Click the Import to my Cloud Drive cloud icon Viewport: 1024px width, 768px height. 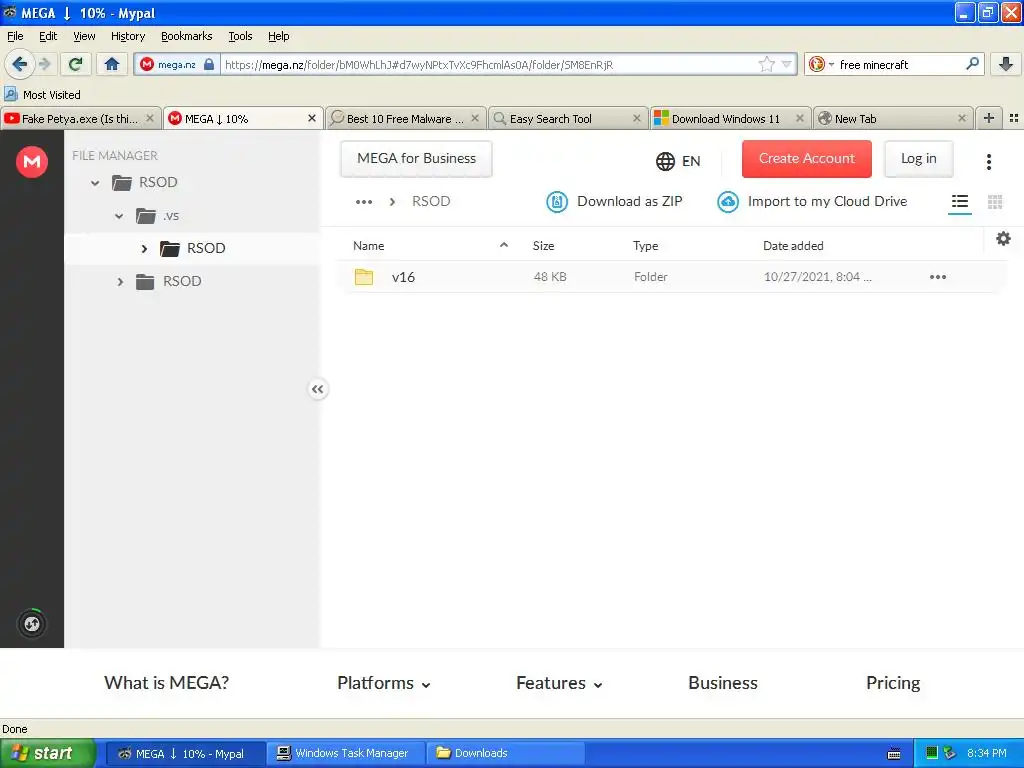[728, 202]
